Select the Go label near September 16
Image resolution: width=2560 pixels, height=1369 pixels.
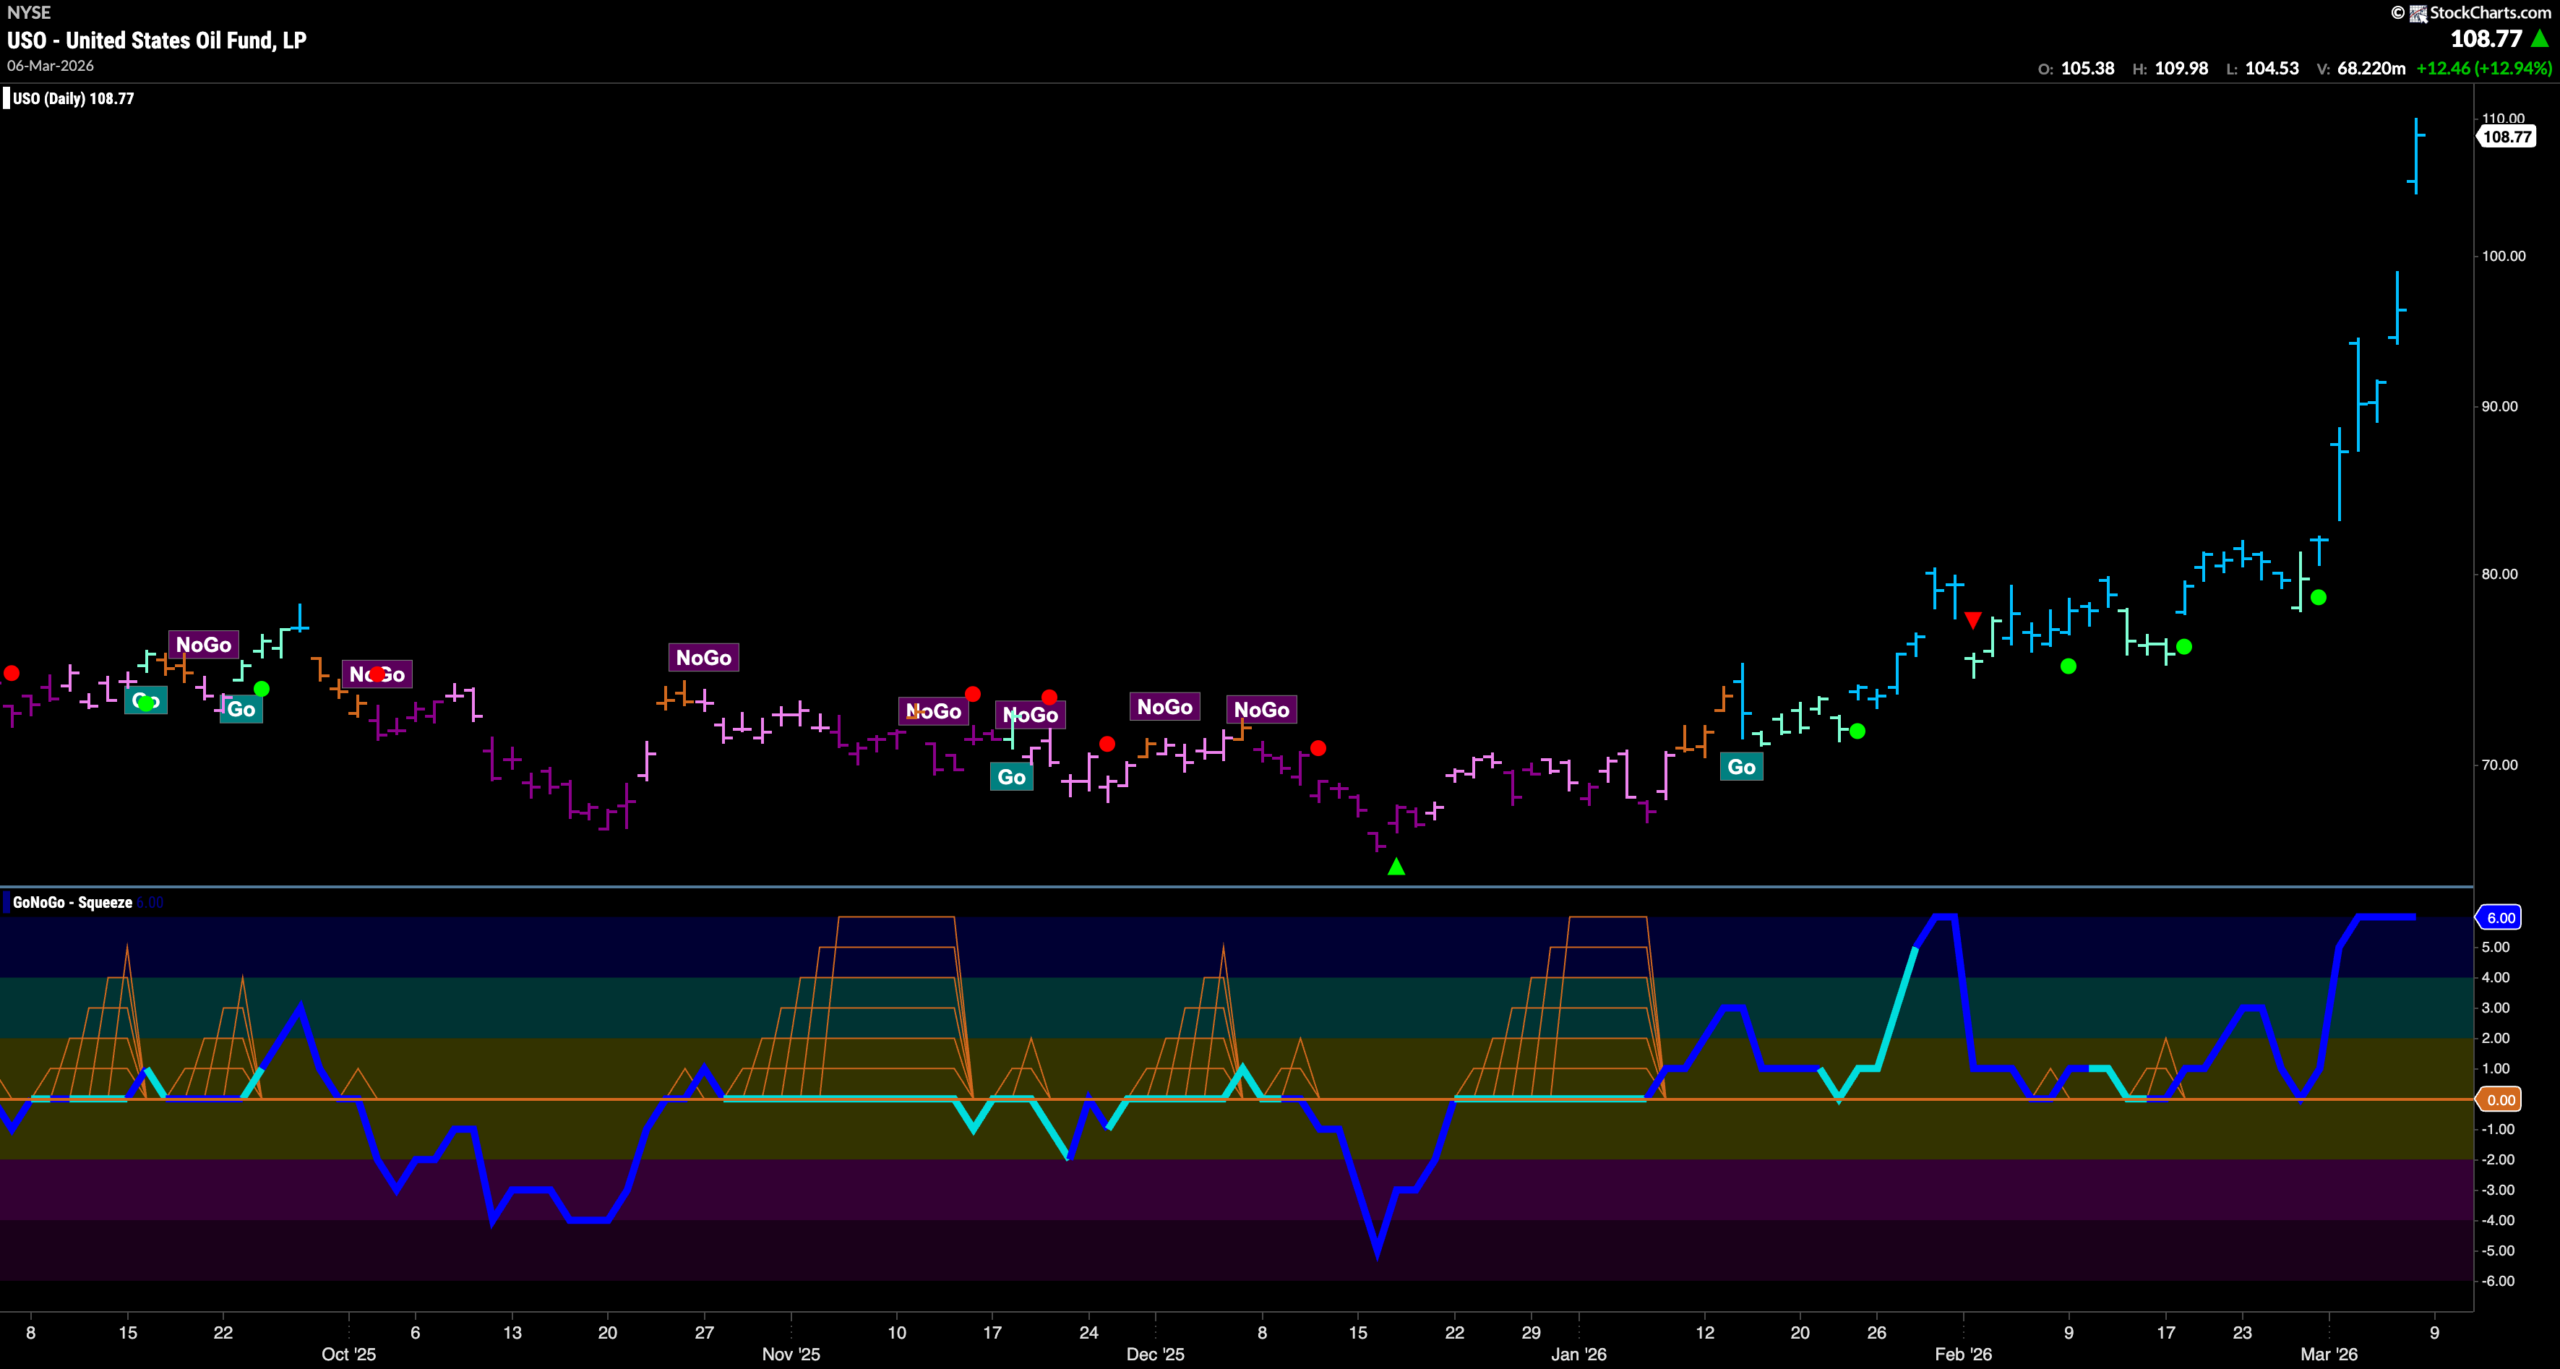tap(146, 701)
